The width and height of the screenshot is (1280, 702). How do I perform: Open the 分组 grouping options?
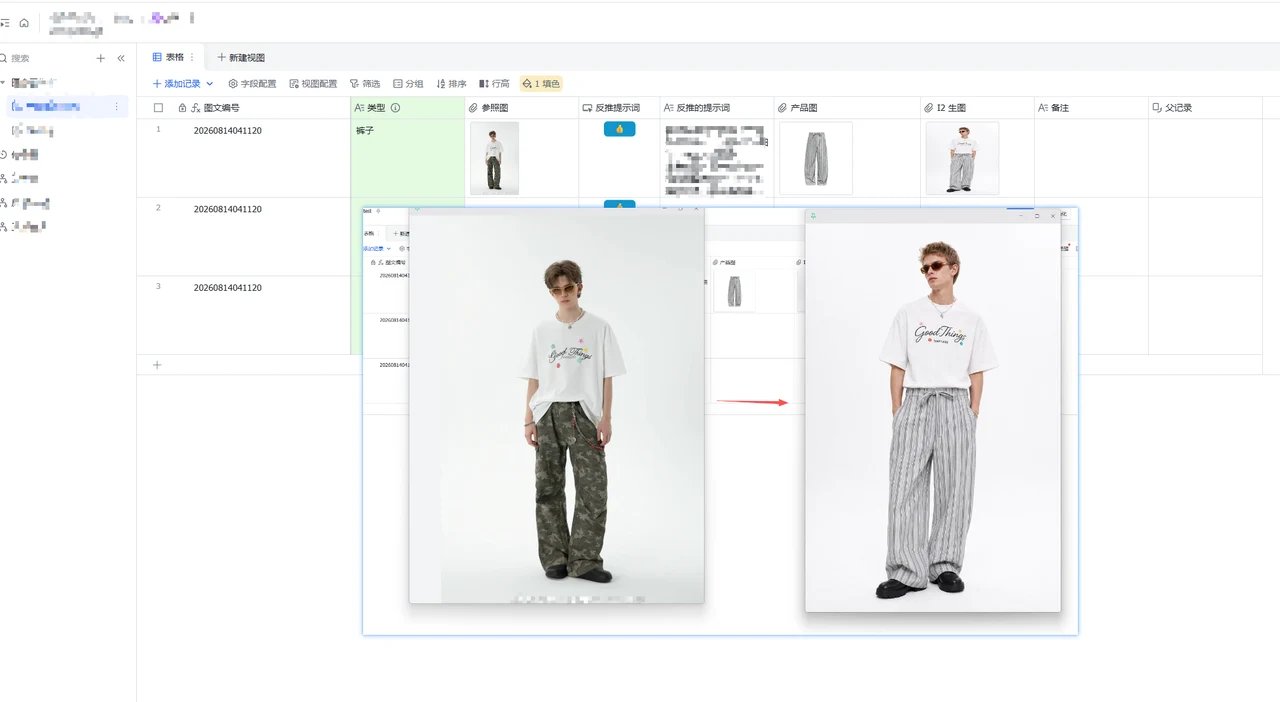[408, 84]
